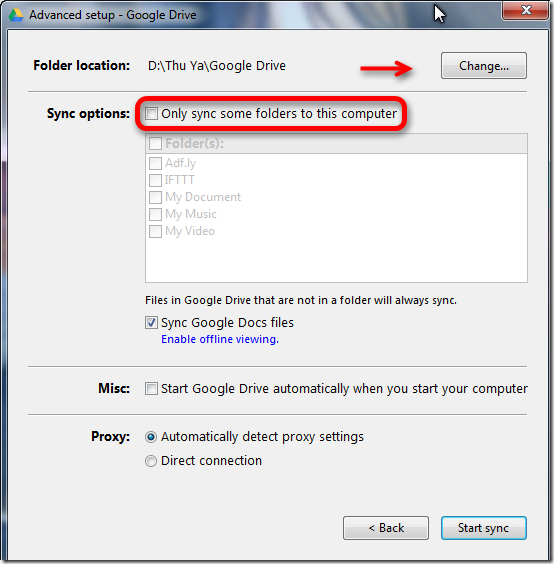Click the folder path D:\Thu Ya\Google Drive
Screen dimensions: 554x564
(217, 66)
